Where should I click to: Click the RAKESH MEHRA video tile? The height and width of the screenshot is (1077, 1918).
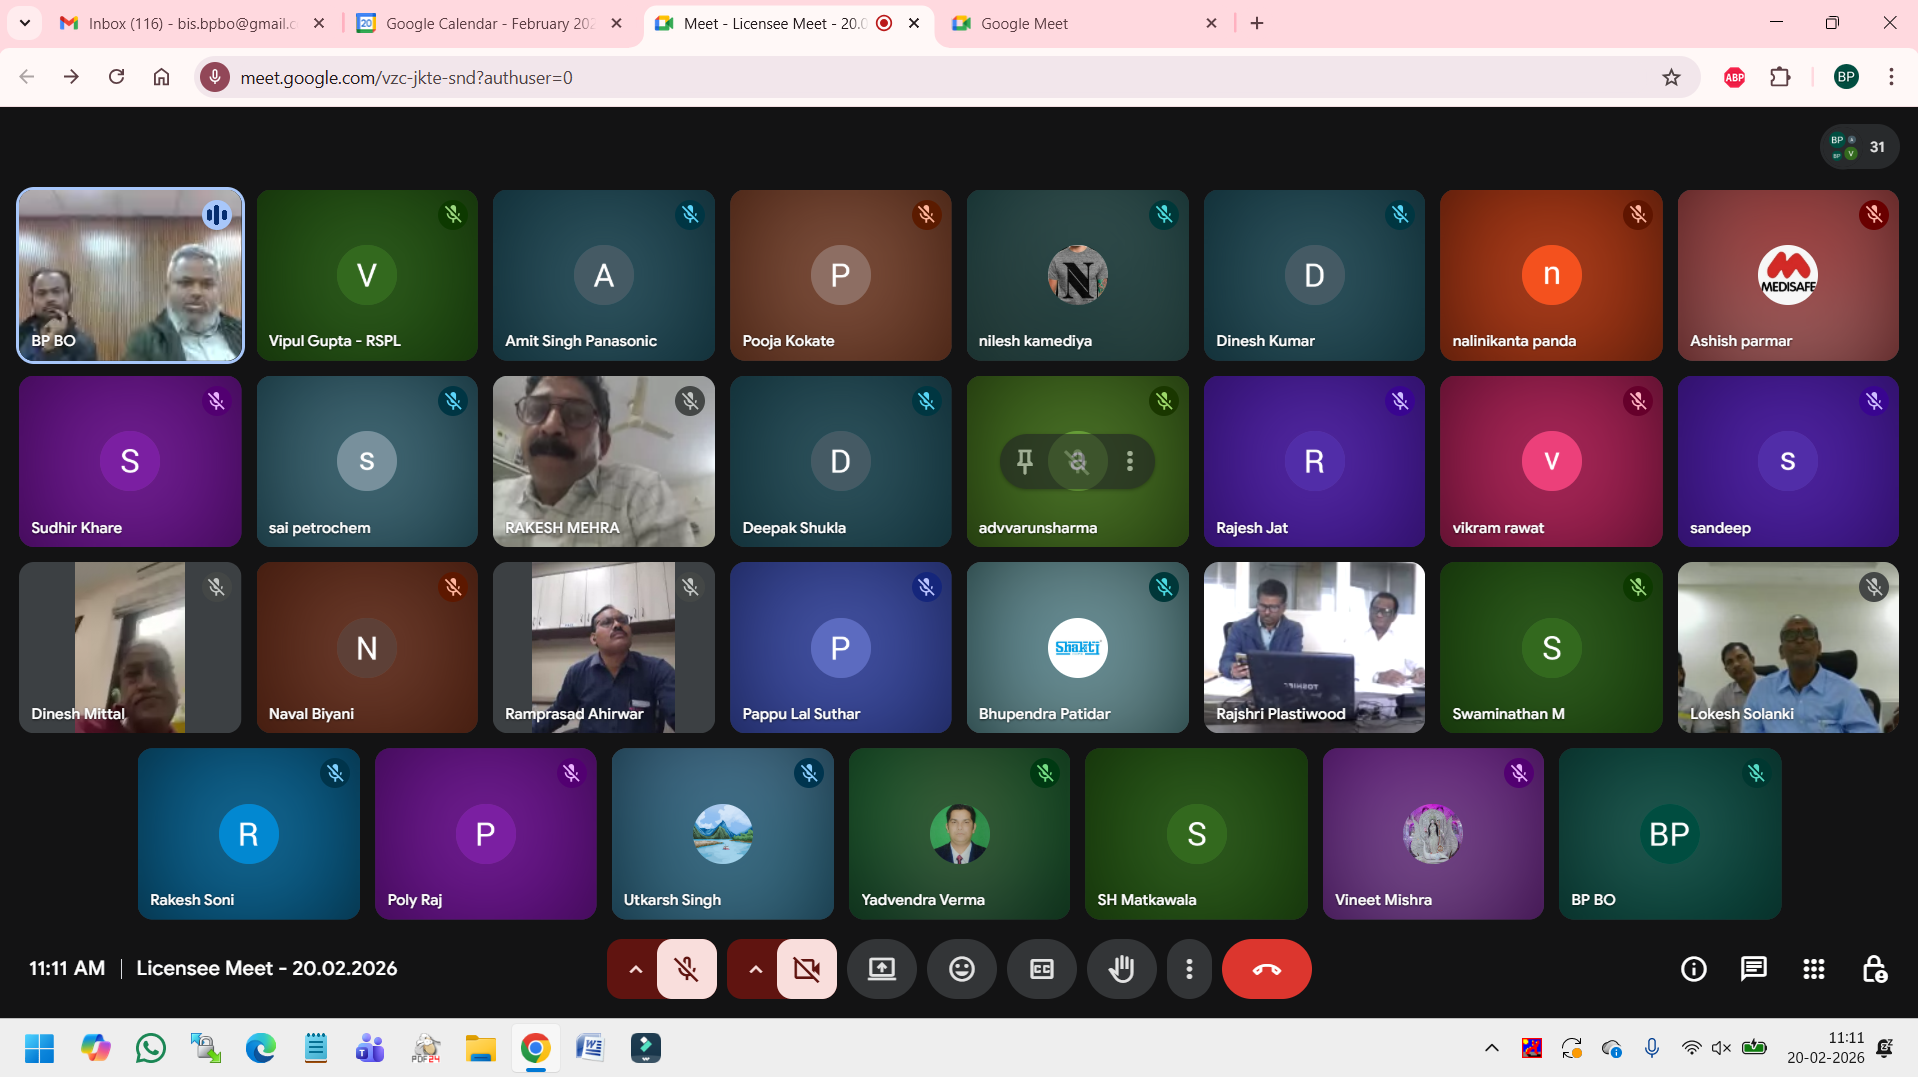click(603, 461)
